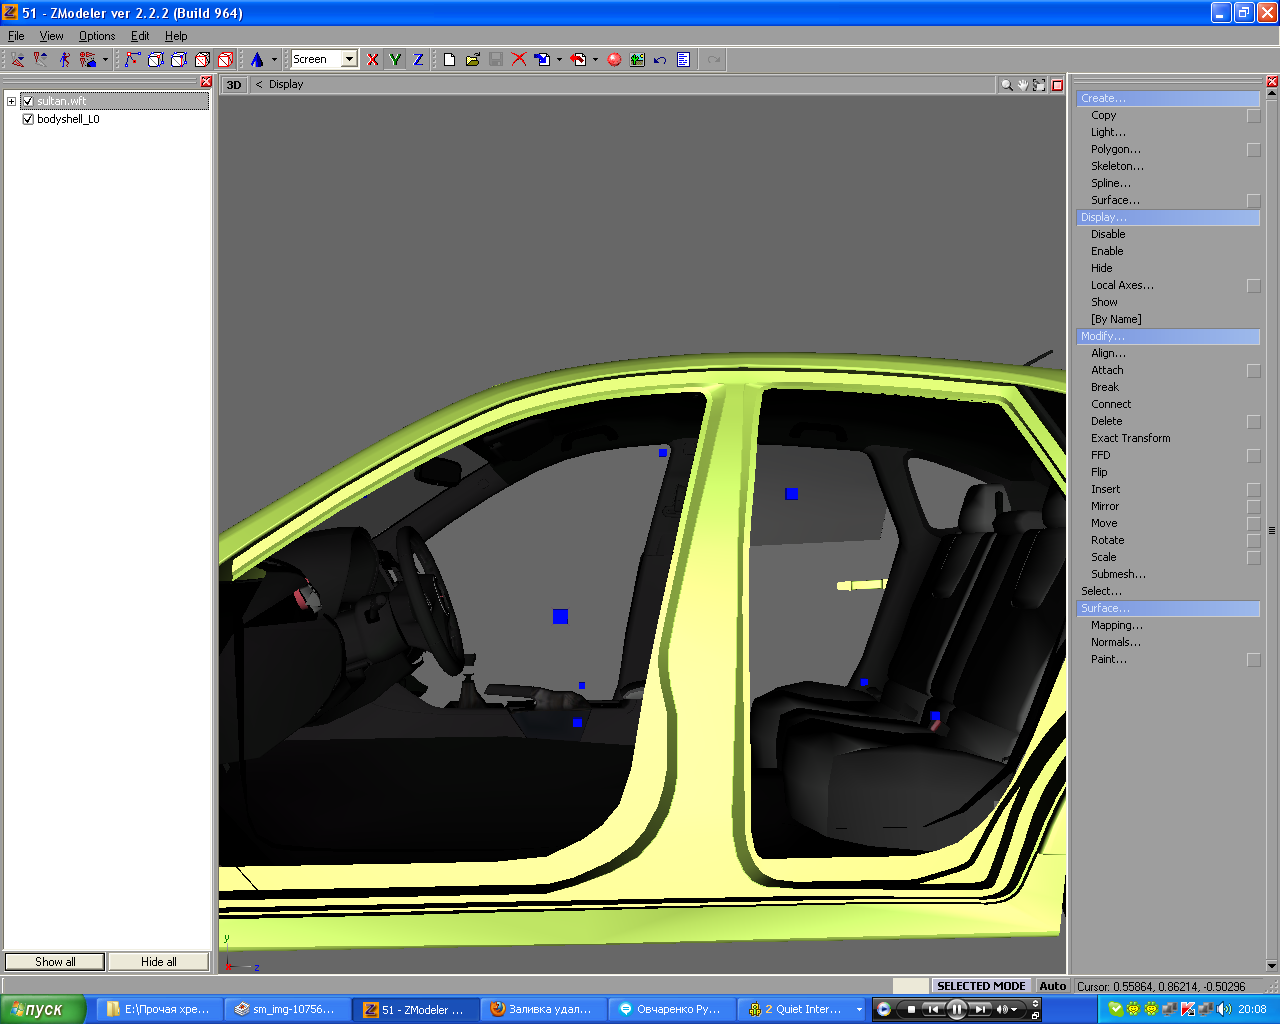The image size is (1280, 1024).
Task: Select the pan hand tool in viewport
Action: [1023, 85]
